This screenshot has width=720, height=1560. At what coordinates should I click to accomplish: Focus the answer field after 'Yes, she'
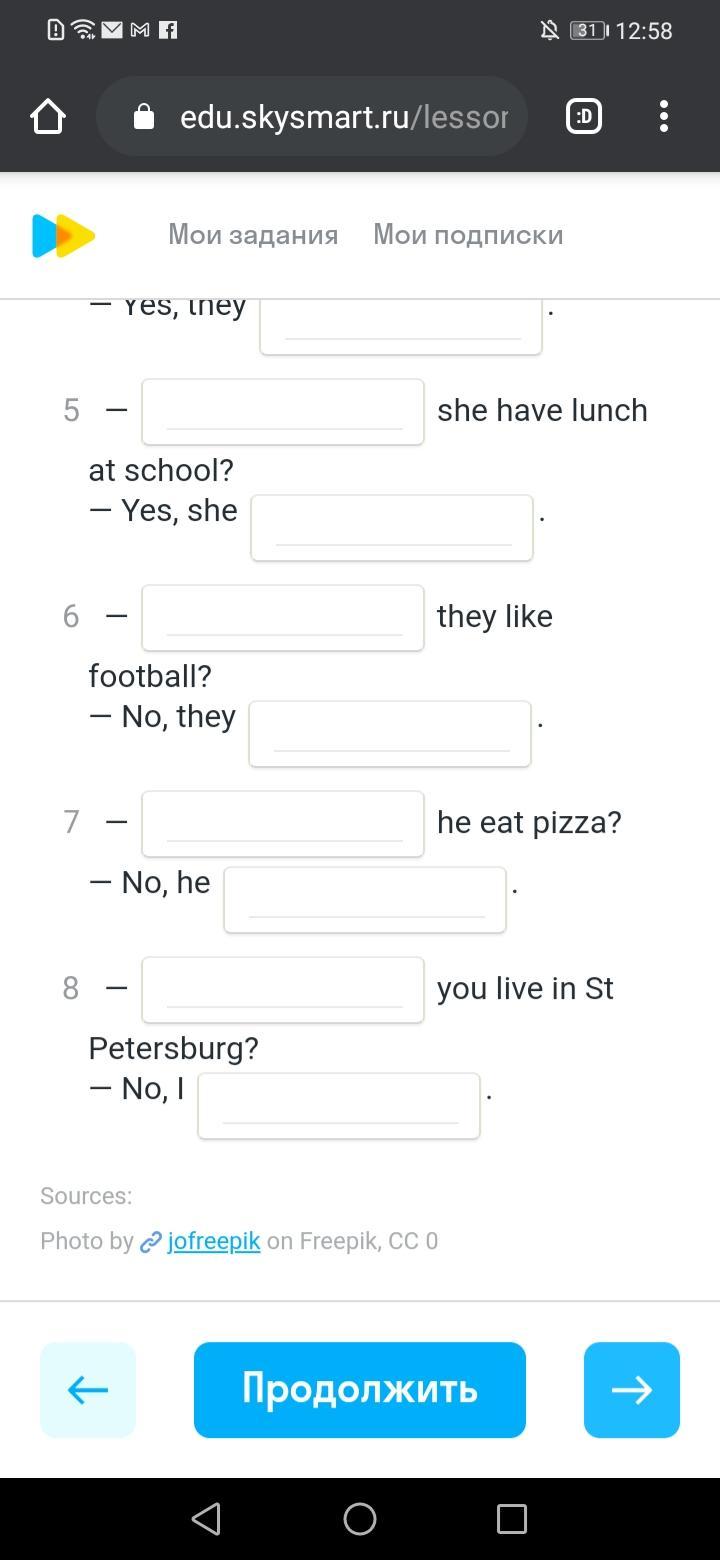coord(392,527)
